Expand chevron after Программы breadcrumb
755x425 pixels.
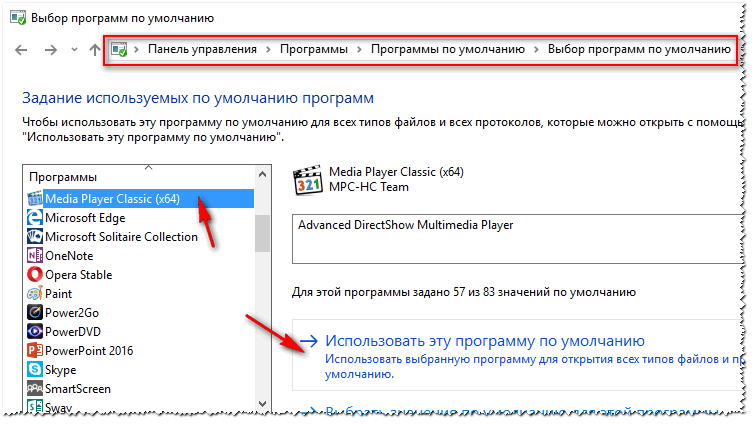coord(359,50)
